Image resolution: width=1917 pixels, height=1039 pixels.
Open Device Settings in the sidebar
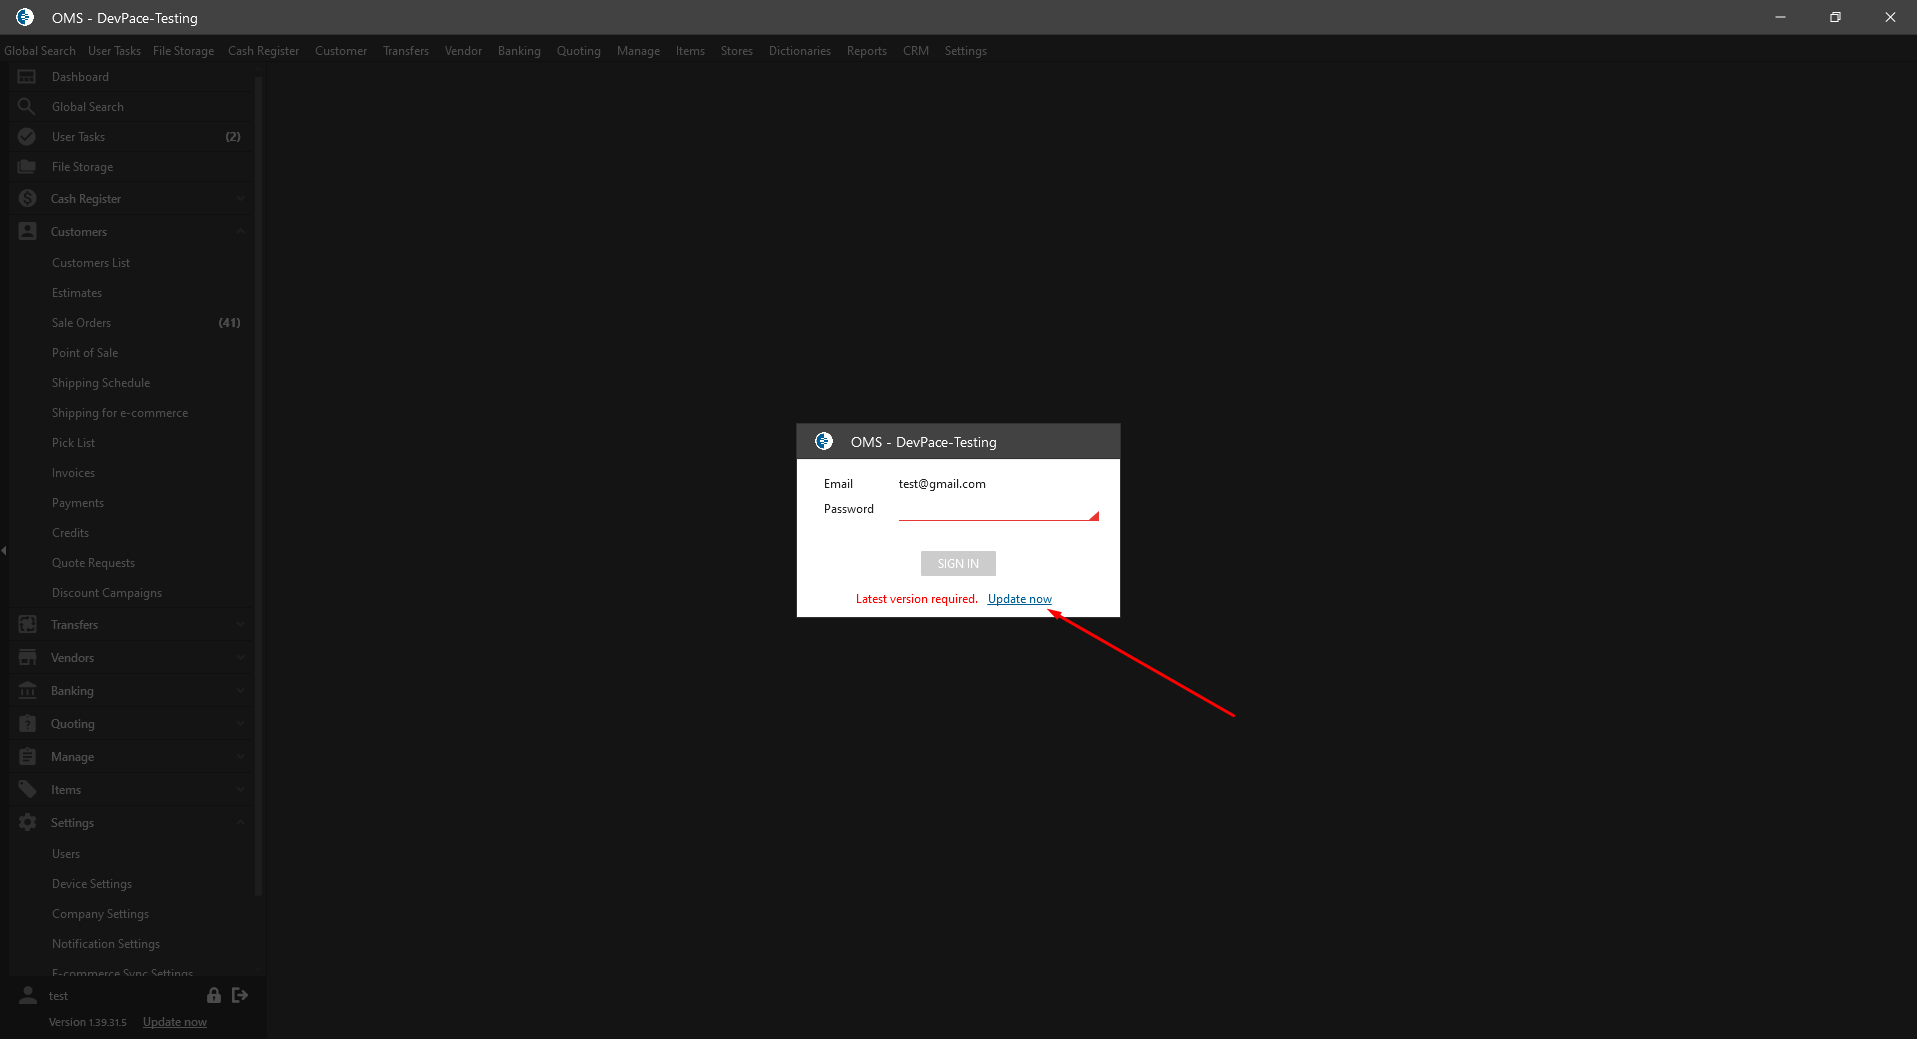(x=92, y=884)
